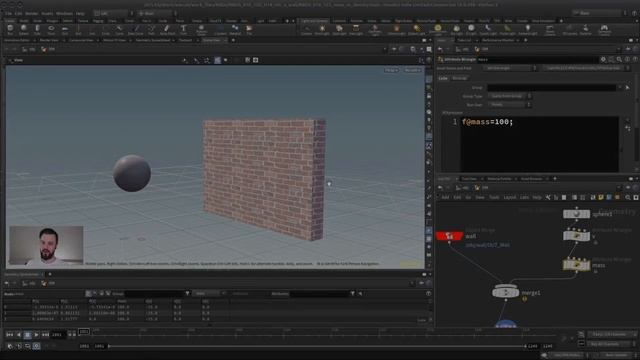Image resolution: width=640 pixels, height=360 pixels.
Task: Create a Spot Light from shelf
Action: 339,29
